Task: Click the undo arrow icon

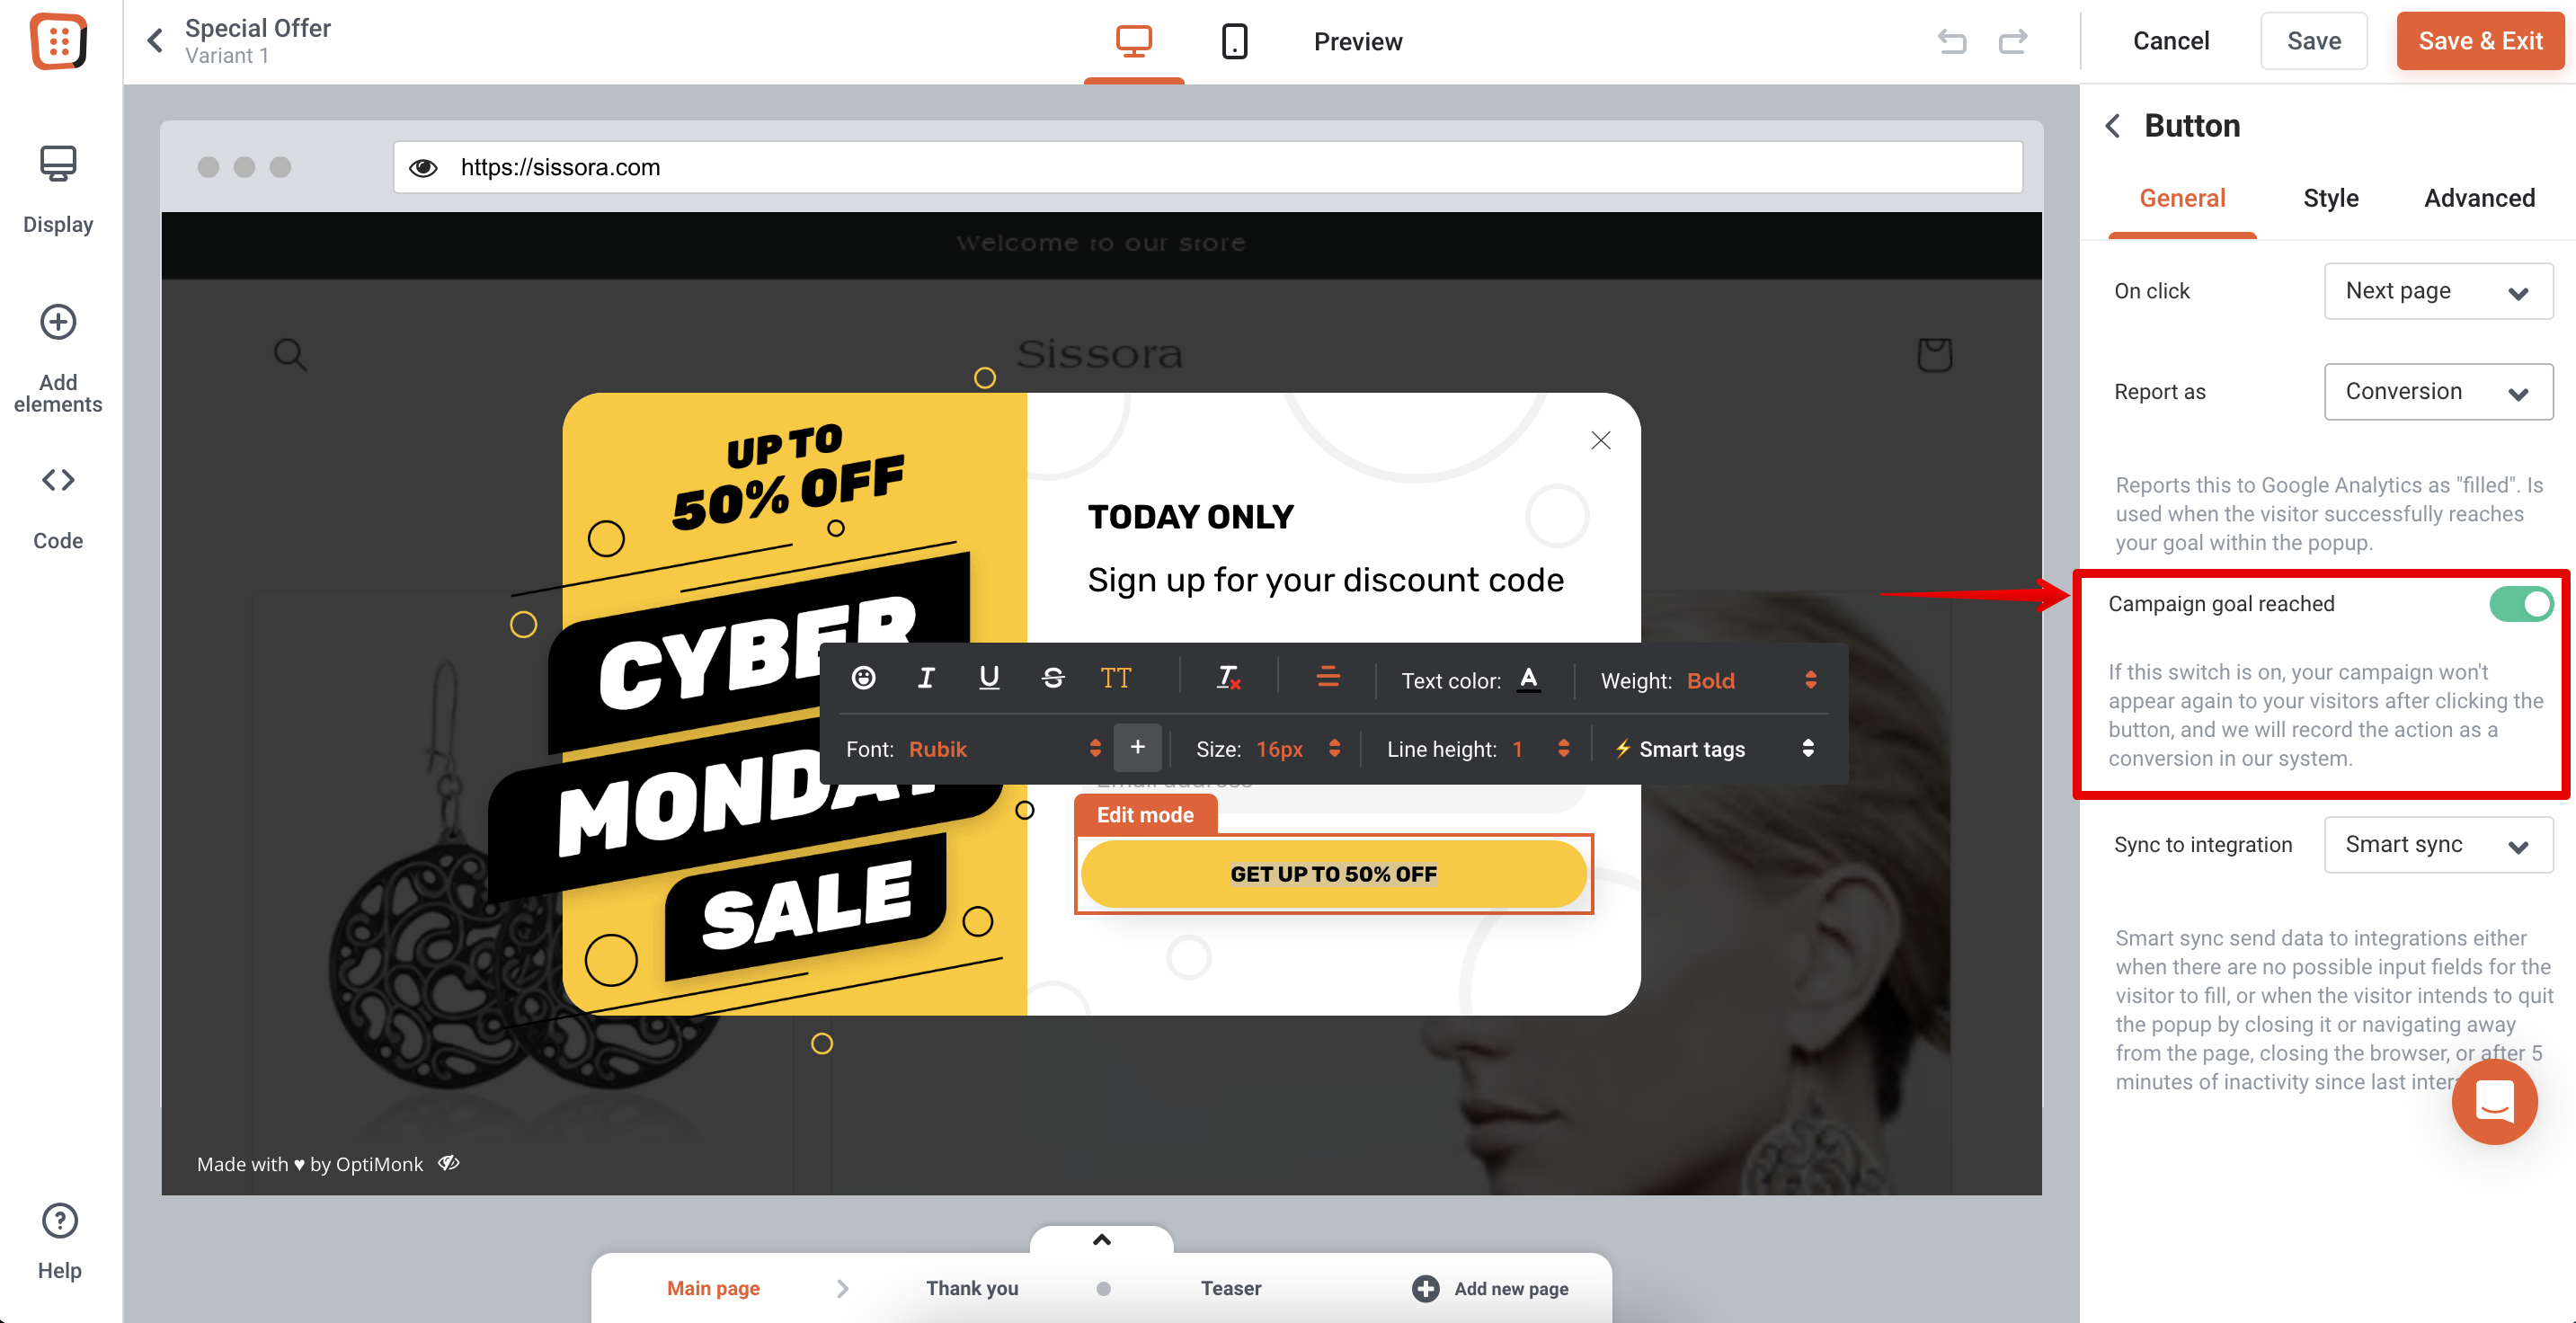Action: [x=1951, y=41]
